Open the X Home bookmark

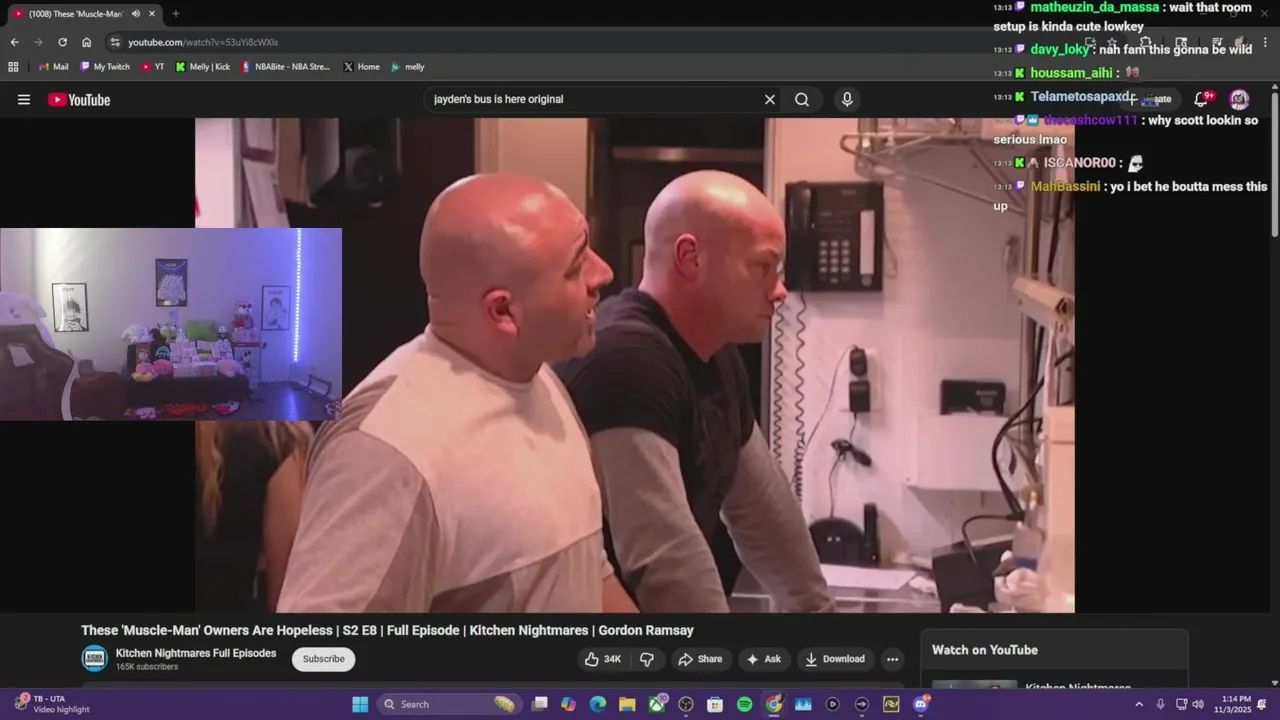pyautogui.click(x=362, y=67)
